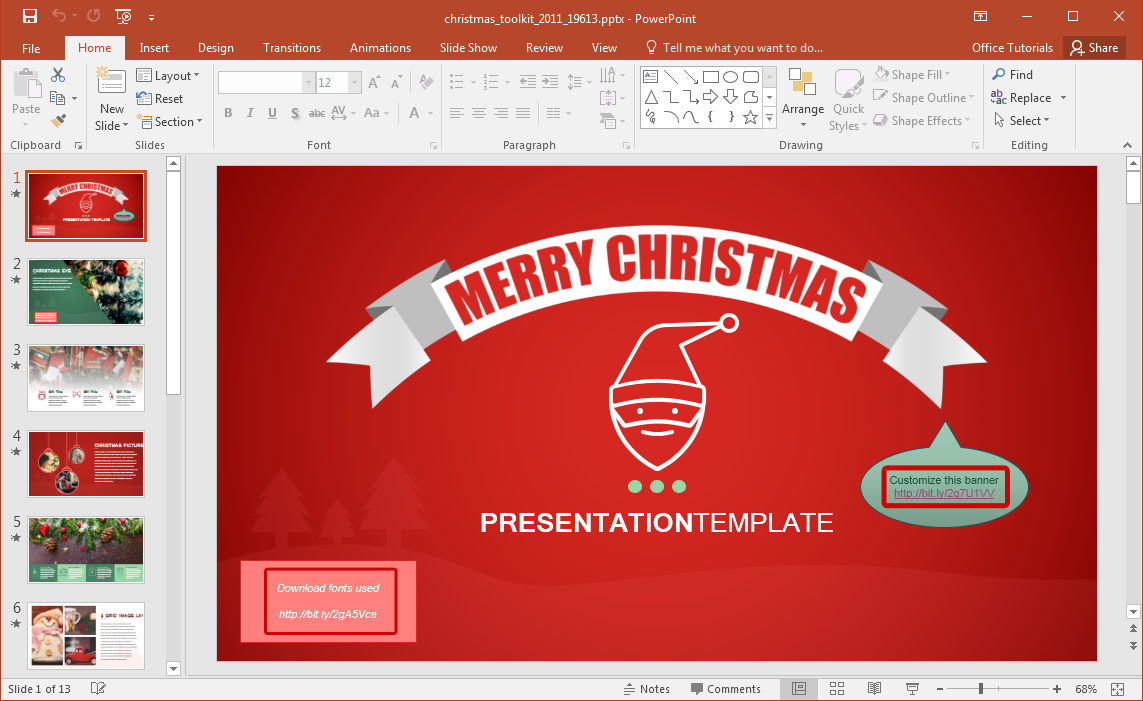Open the Transitions tab
The height and width of the screenshot is (701, 1143).
click(x=291, y=48)
